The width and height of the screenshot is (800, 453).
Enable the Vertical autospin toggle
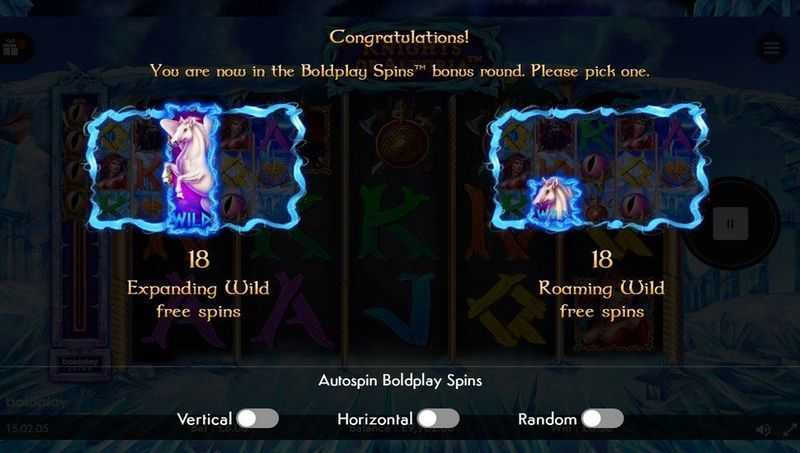point(258,419)
